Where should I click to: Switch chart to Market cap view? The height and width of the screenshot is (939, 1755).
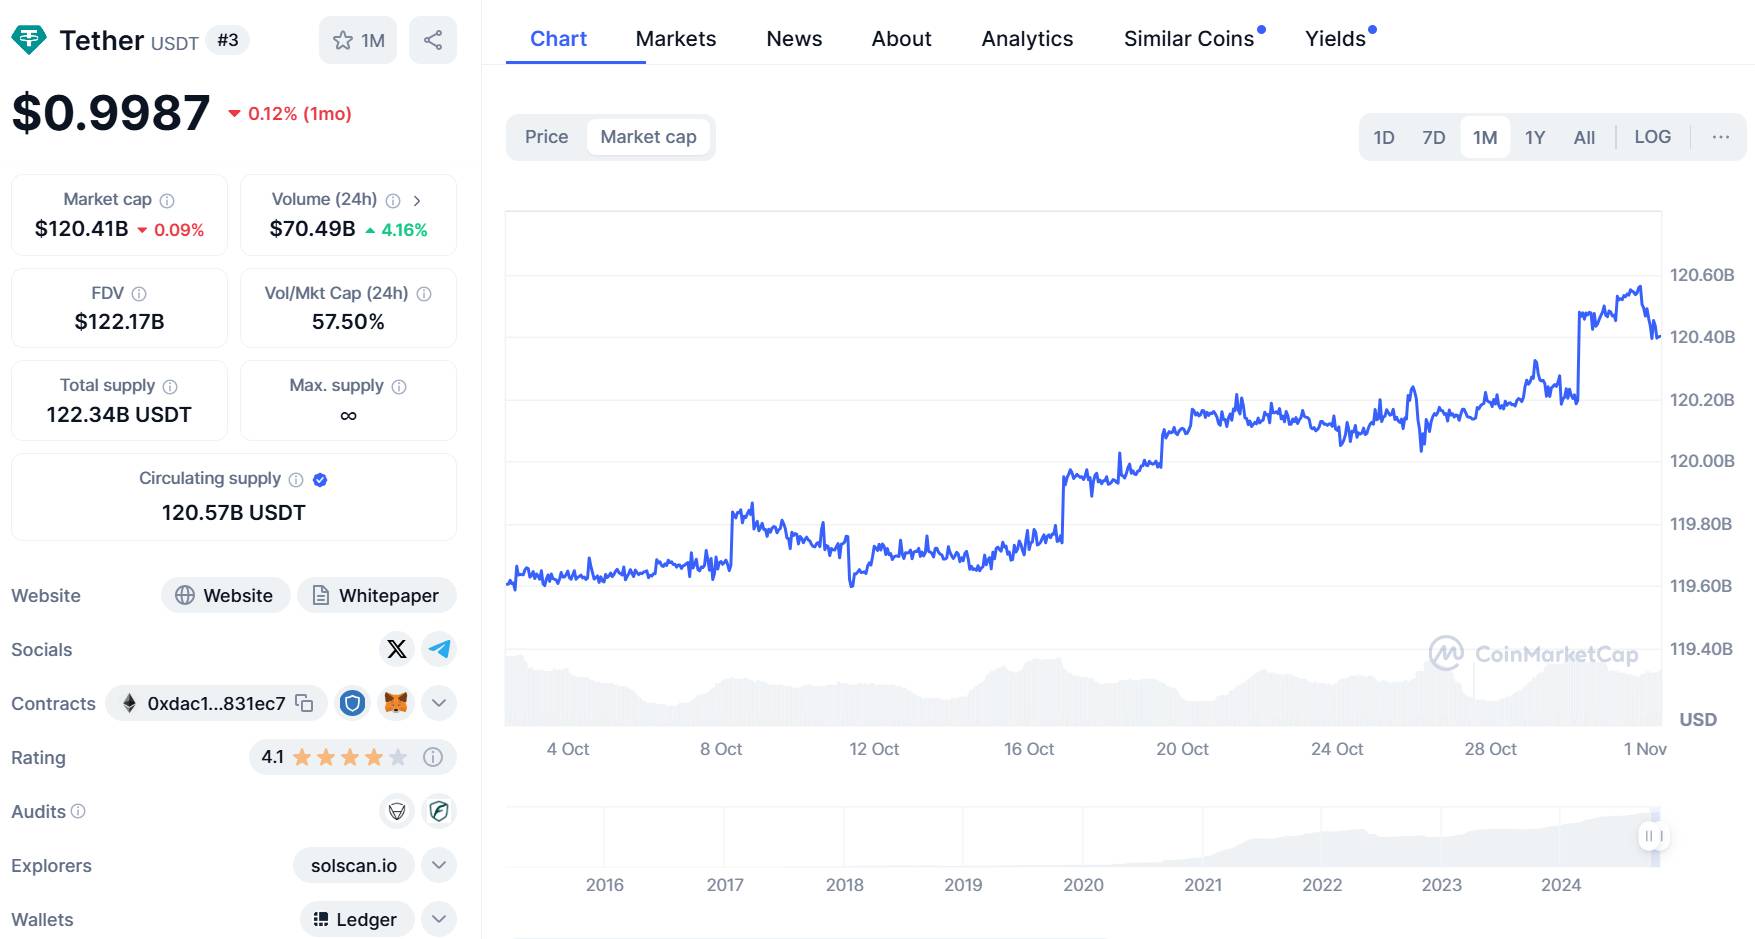[x=649, y=137]
